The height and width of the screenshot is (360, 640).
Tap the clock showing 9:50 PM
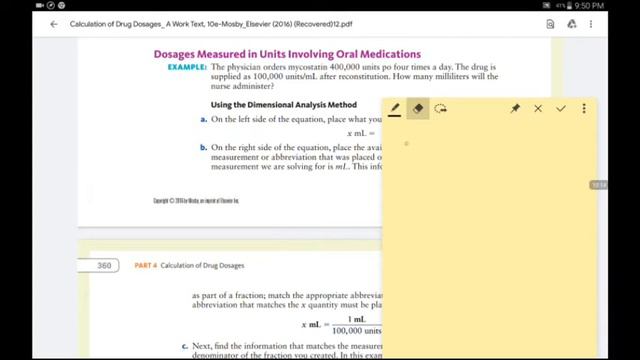point(589,5)
